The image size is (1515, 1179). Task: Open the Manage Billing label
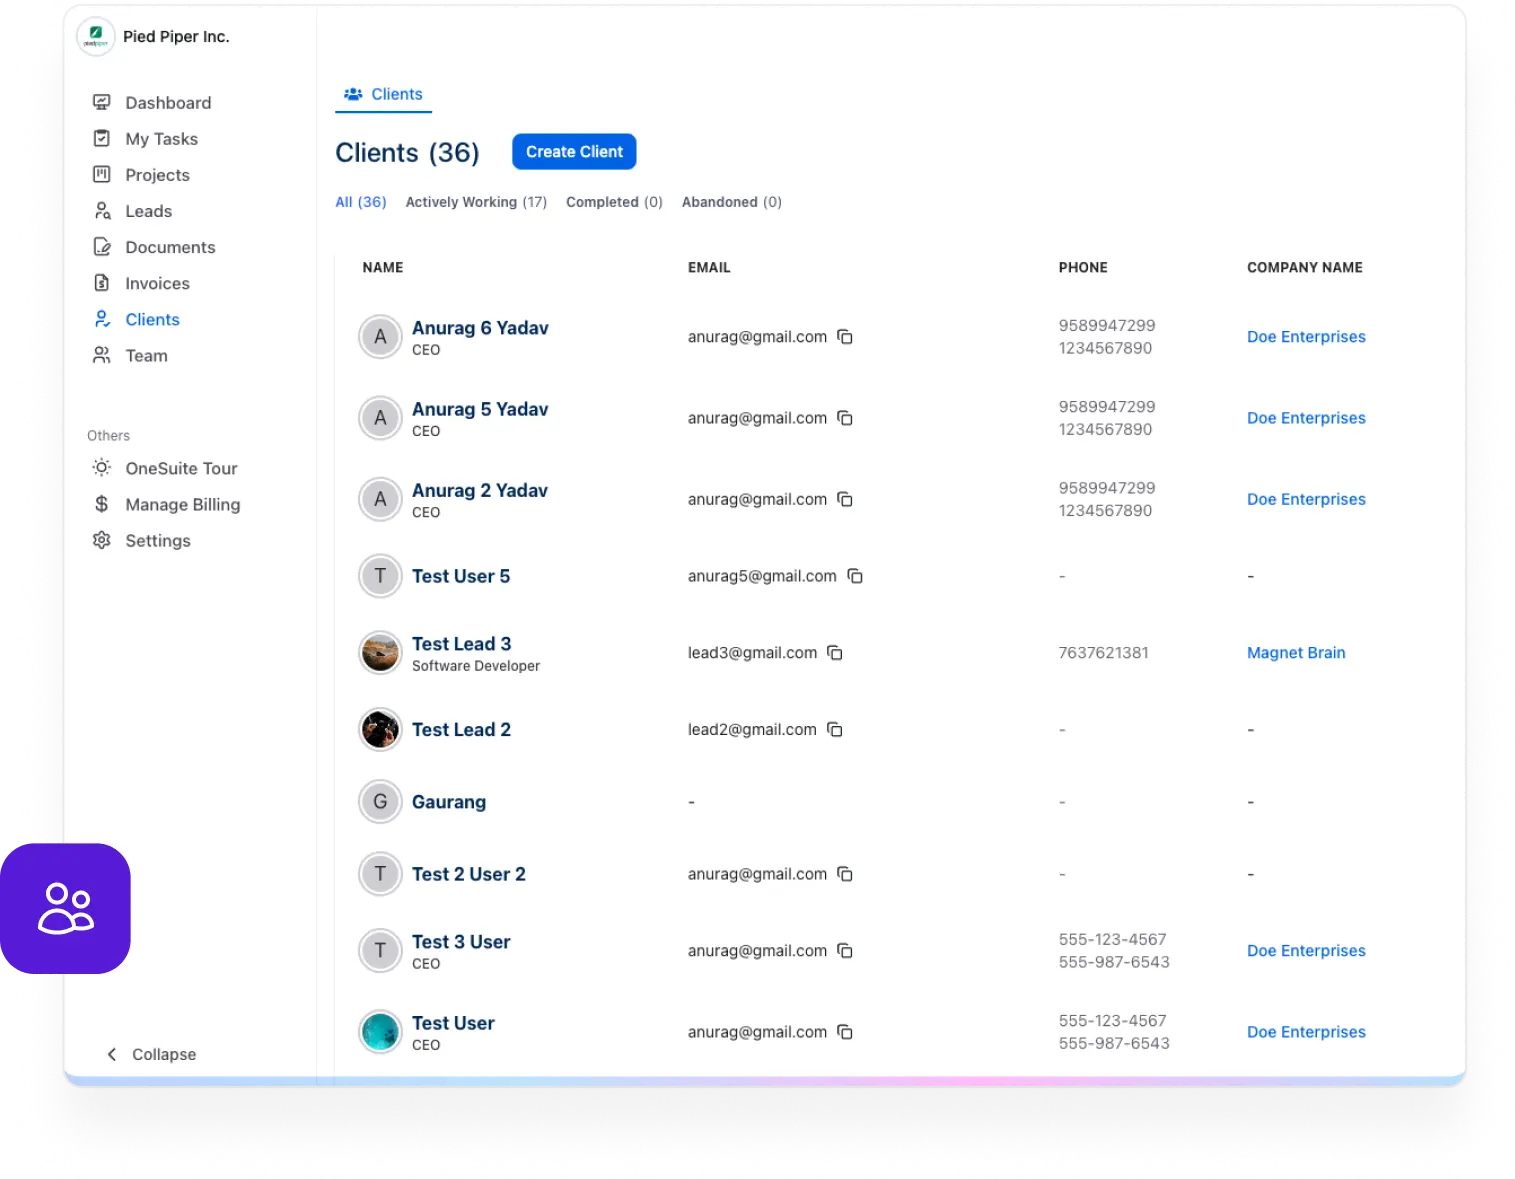182,504
